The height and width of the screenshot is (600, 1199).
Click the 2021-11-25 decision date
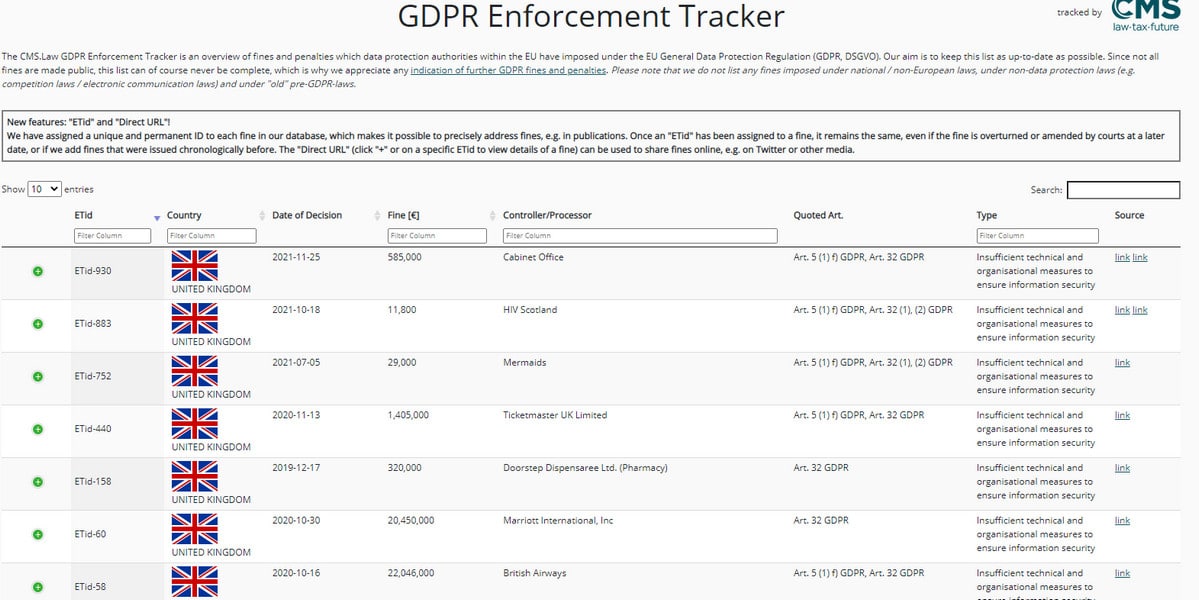coord(296,258)
